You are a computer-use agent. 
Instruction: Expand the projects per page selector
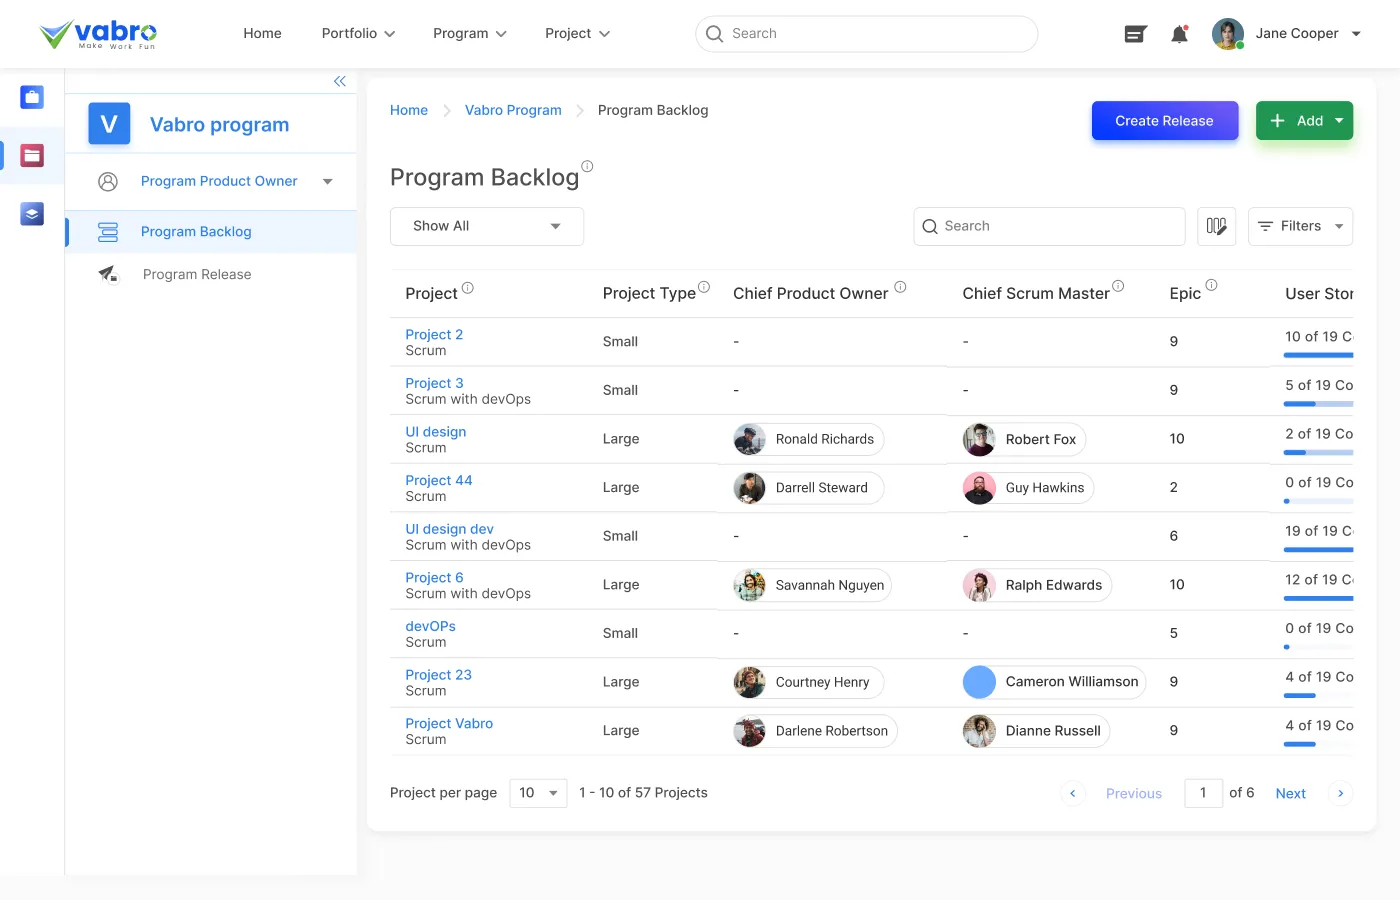click(538, 792)
